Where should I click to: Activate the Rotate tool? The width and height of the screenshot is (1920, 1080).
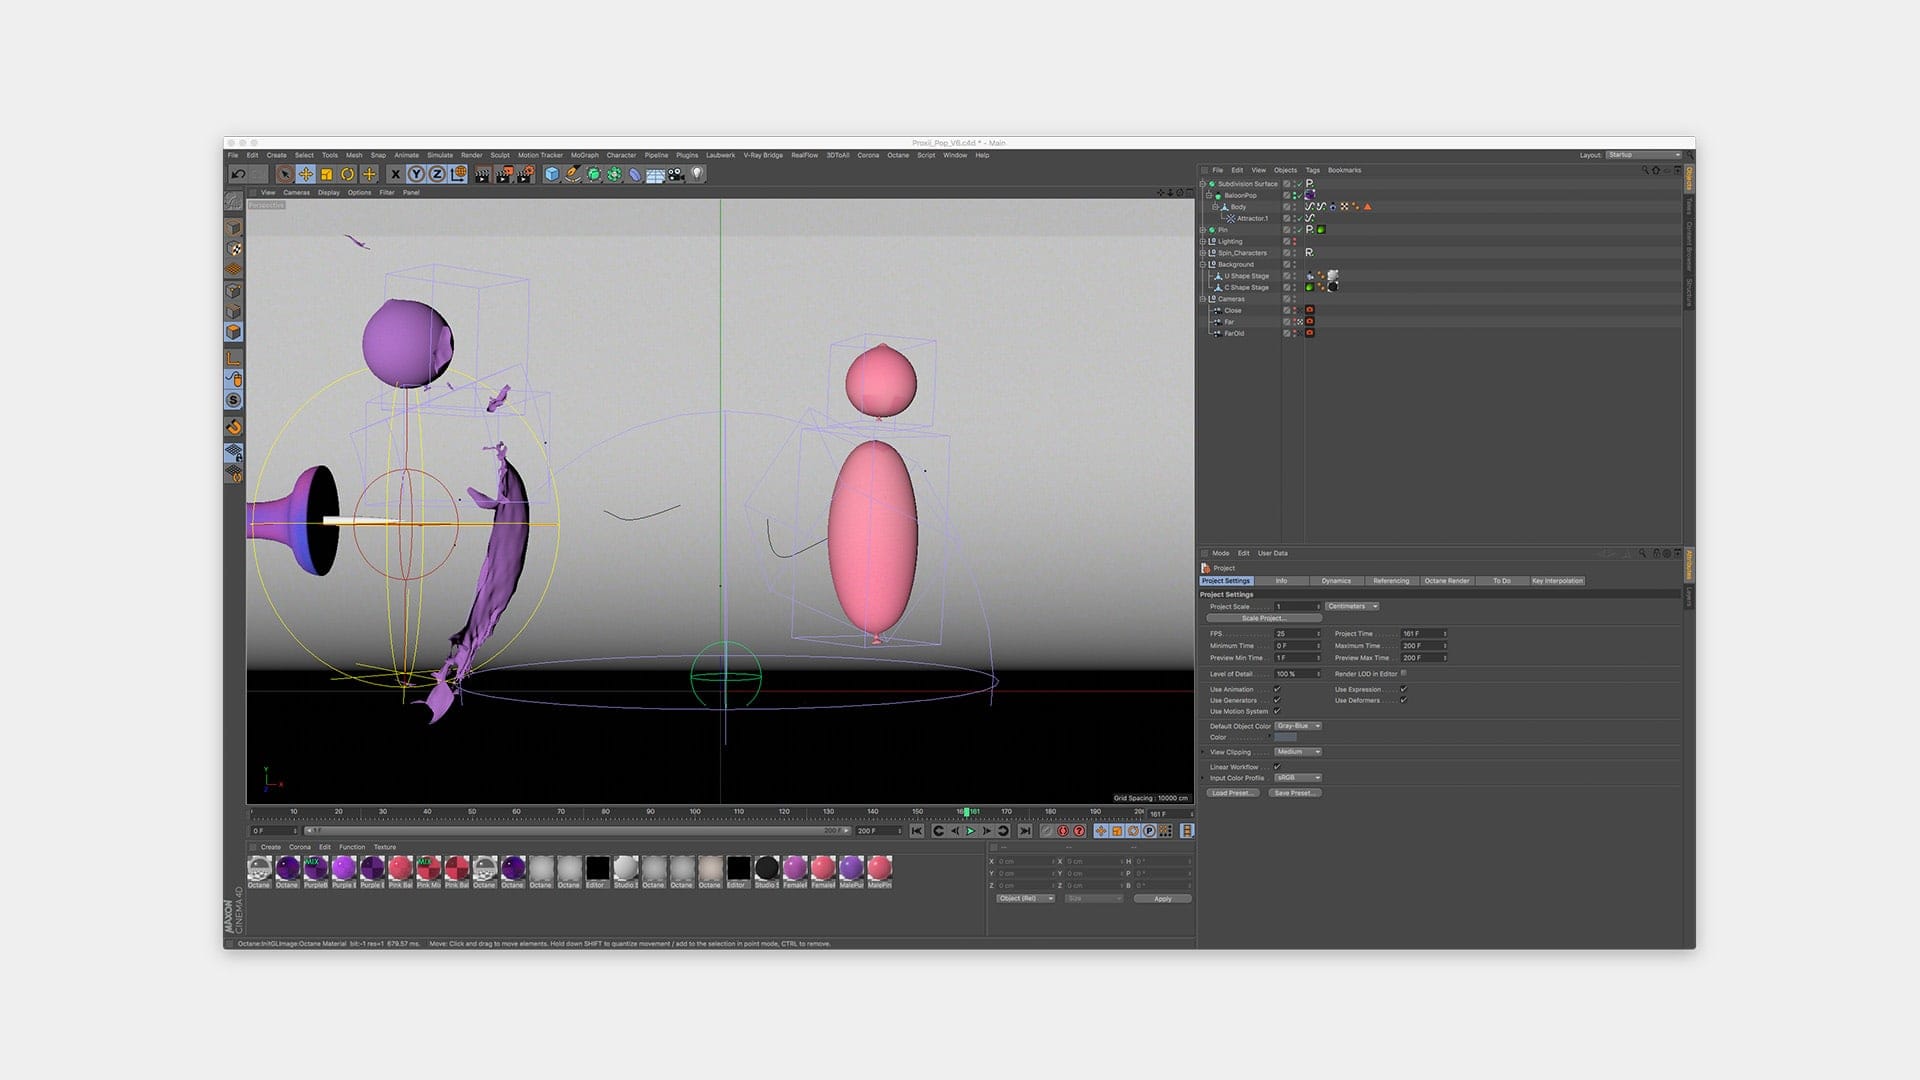coord(348,174)
